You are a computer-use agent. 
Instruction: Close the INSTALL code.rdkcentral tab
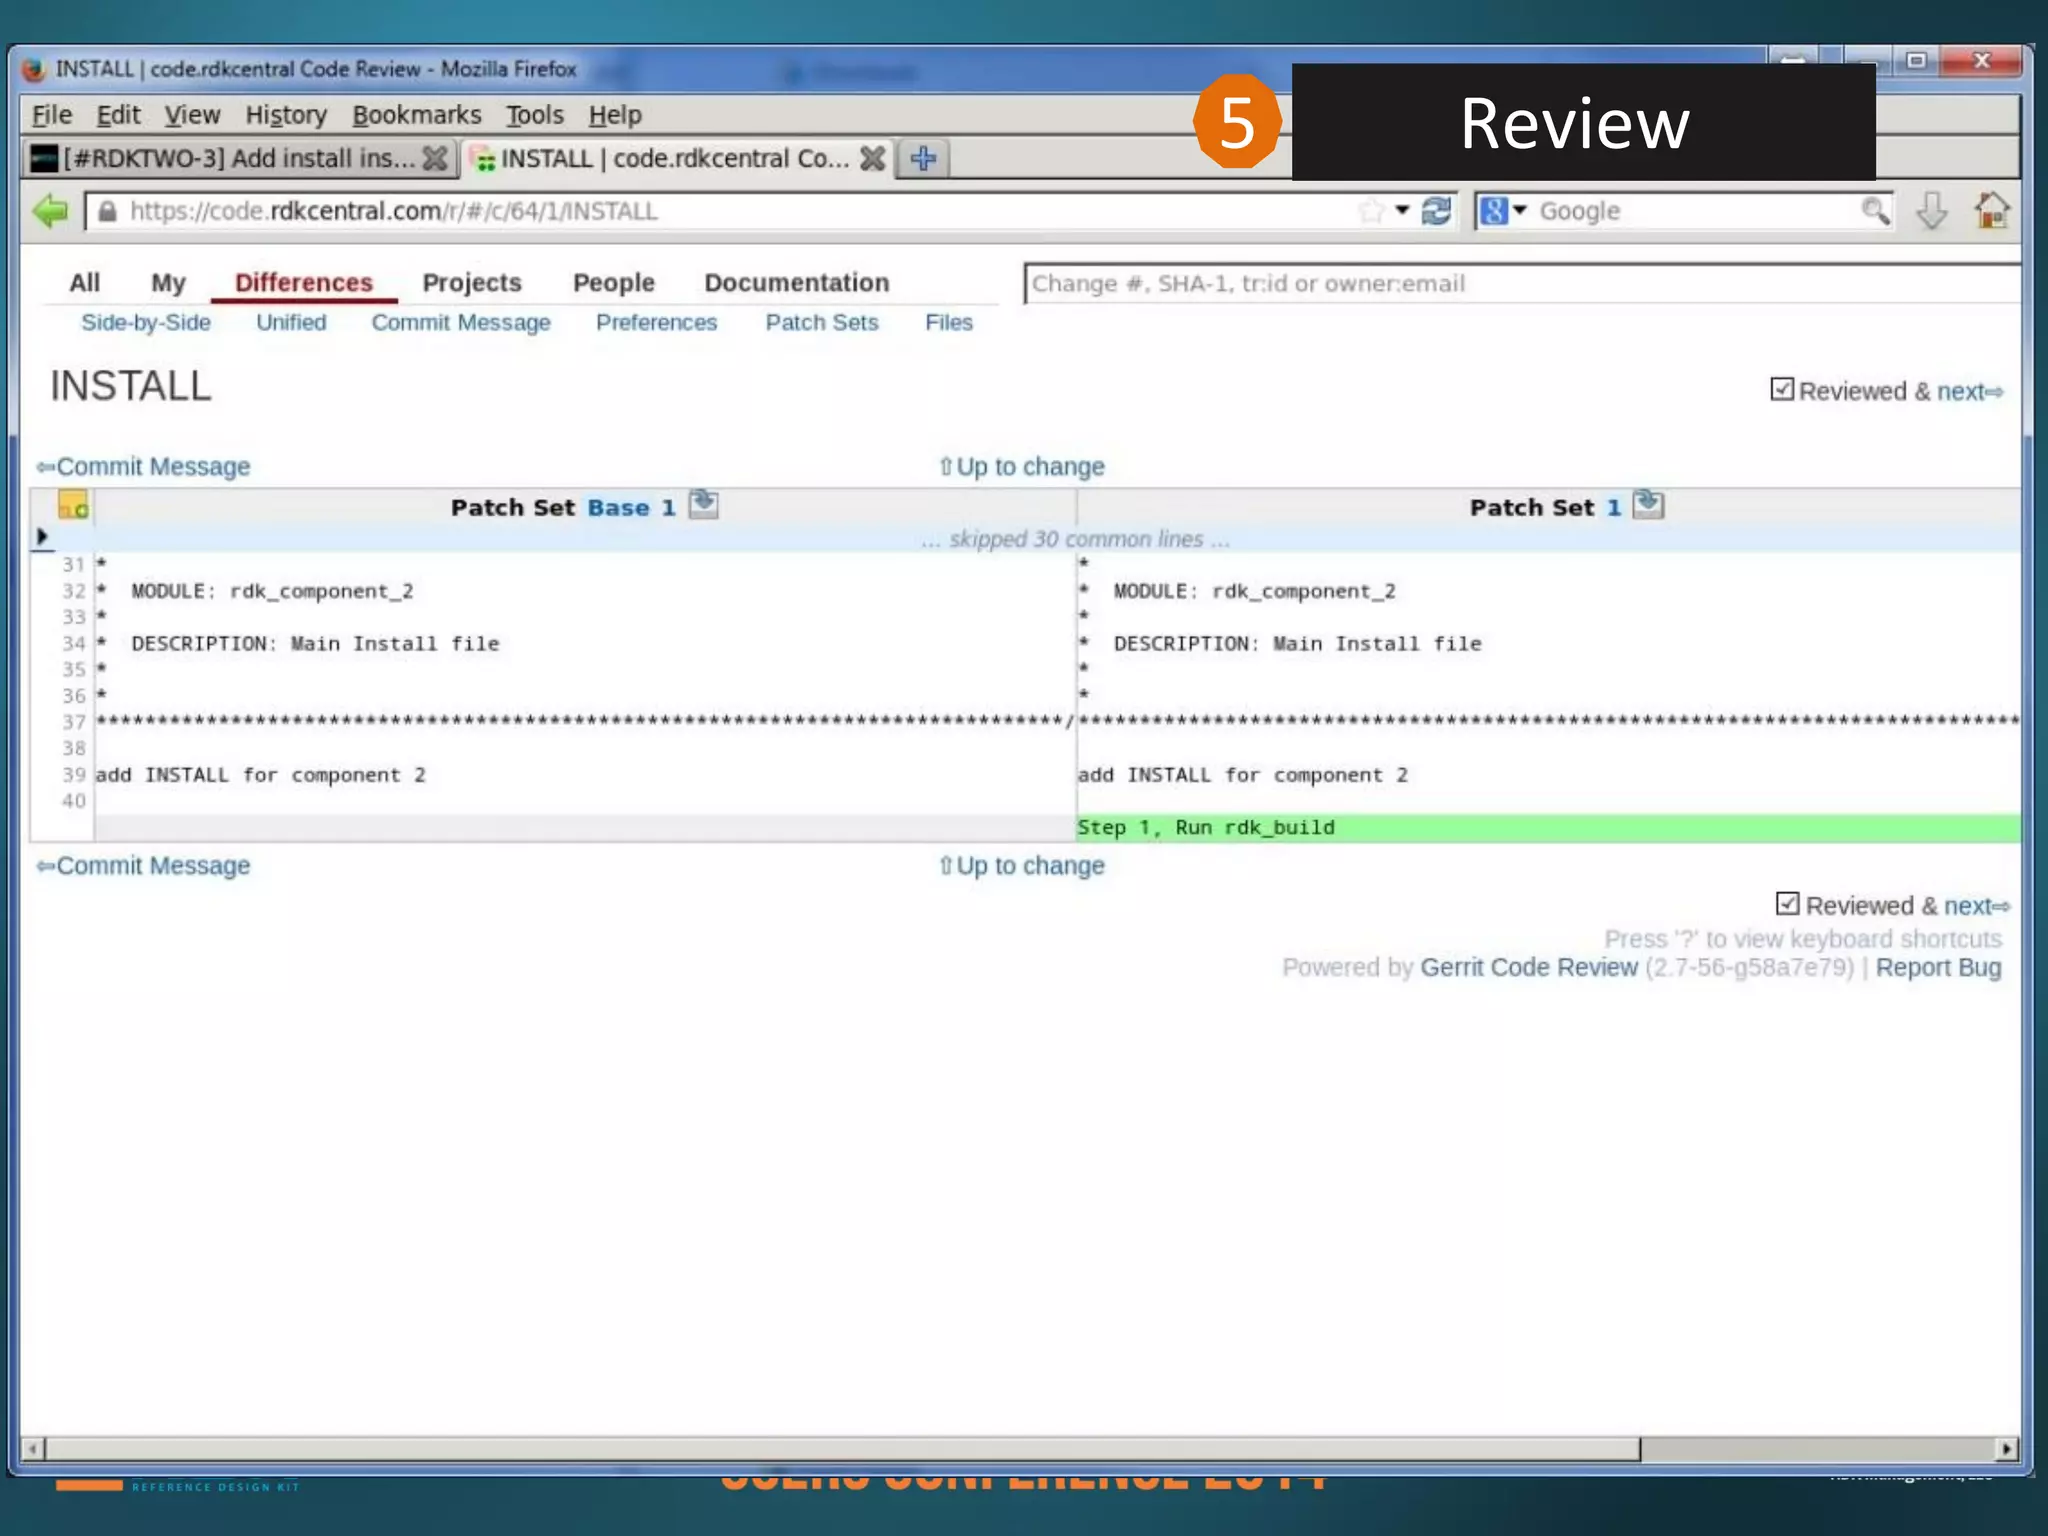873,158
